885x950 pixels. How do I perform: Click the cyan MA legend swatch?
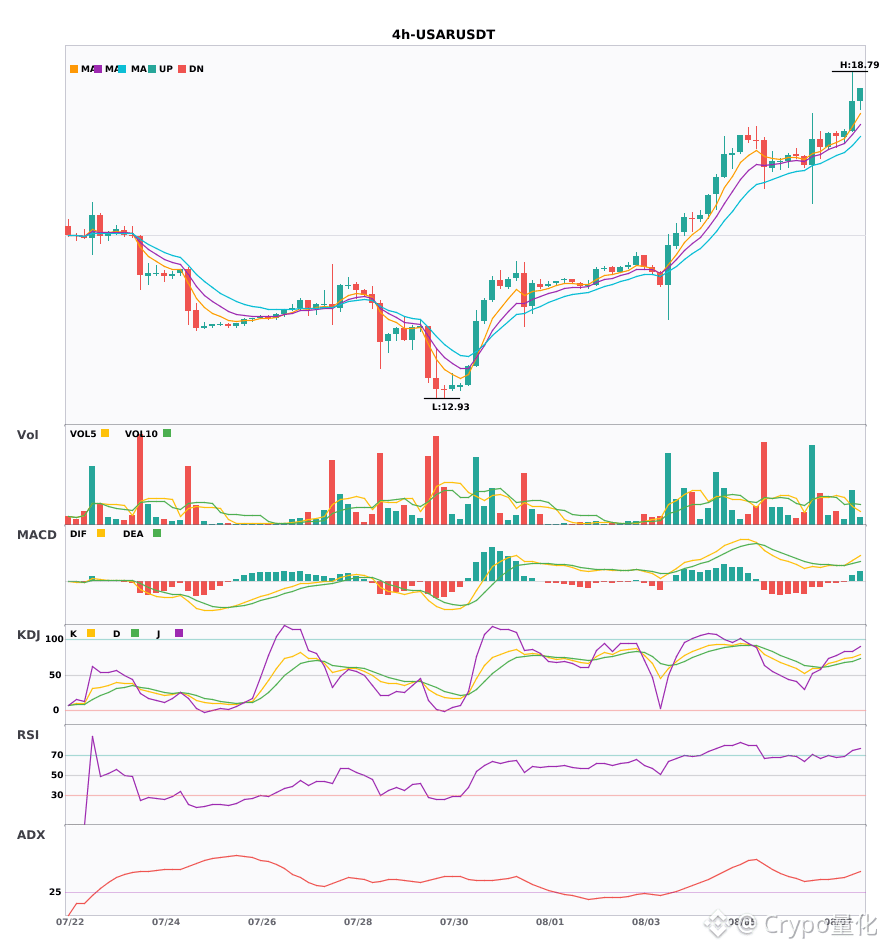coord(122,69)
